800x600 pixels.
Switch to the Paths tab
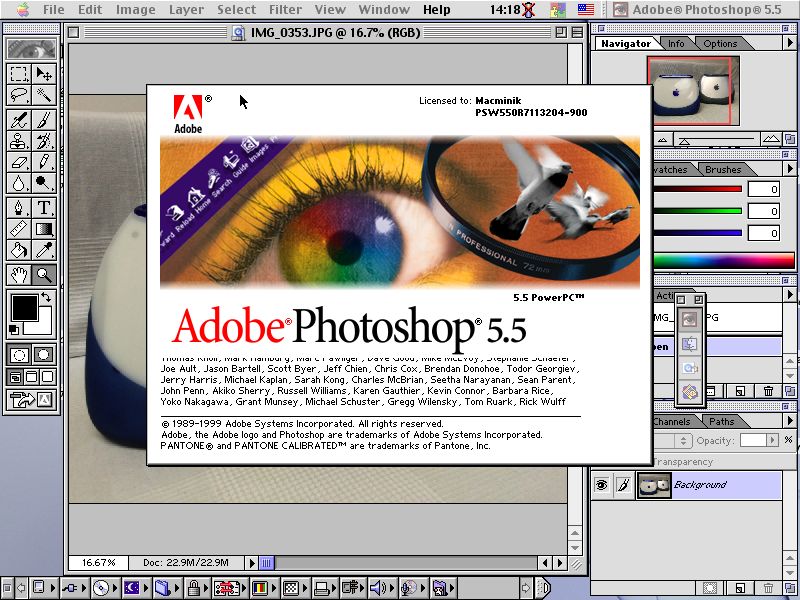coord(721,422)
